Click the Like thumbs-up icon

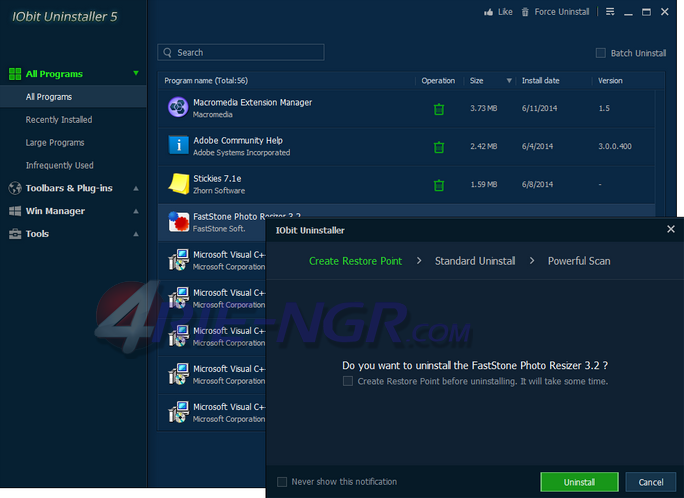tap(489, 12)
